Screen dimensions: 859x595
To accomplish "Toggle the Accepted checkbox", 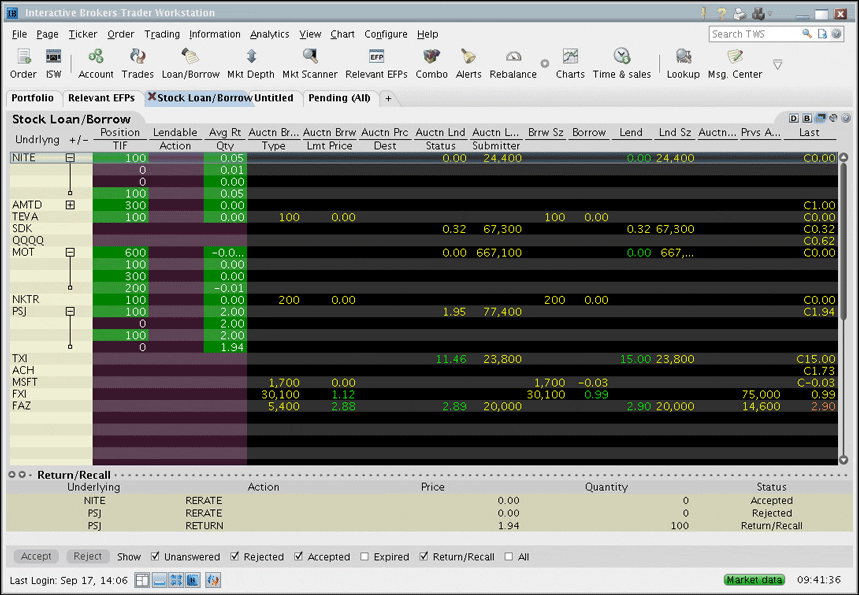I will pyautogui.click(x=299, y=556).
